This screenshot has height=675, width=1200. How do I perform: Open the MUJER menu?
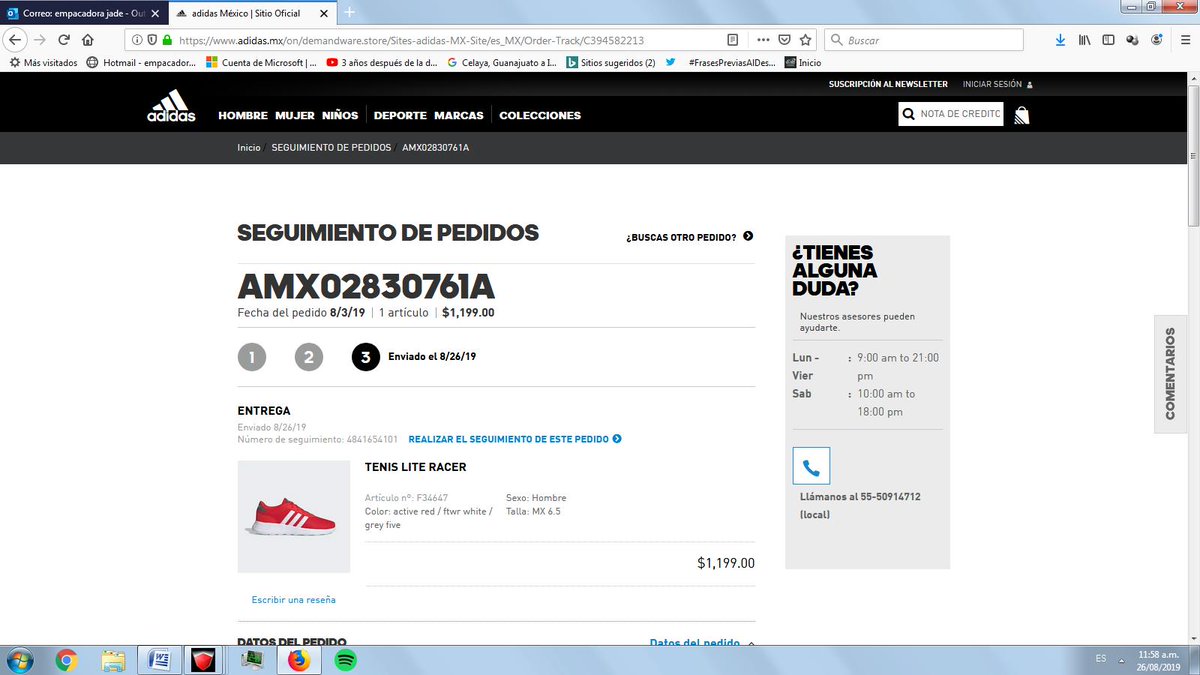tap(295, 115)
